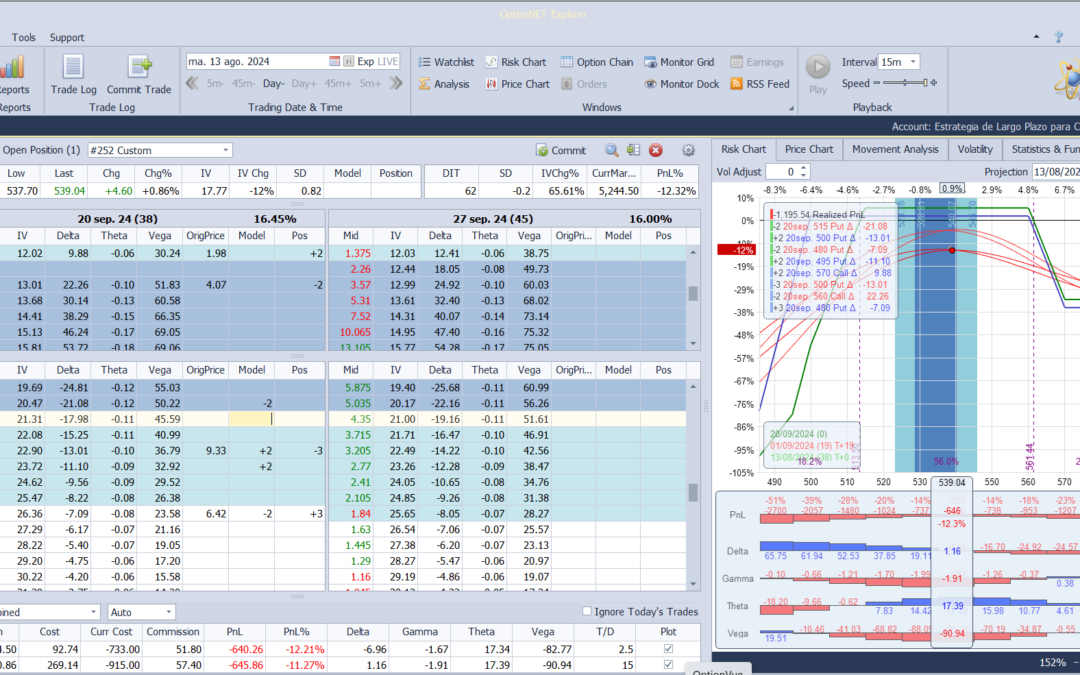Open the Monitor Grid window
1080x675 pixels.
click(679, 62)
